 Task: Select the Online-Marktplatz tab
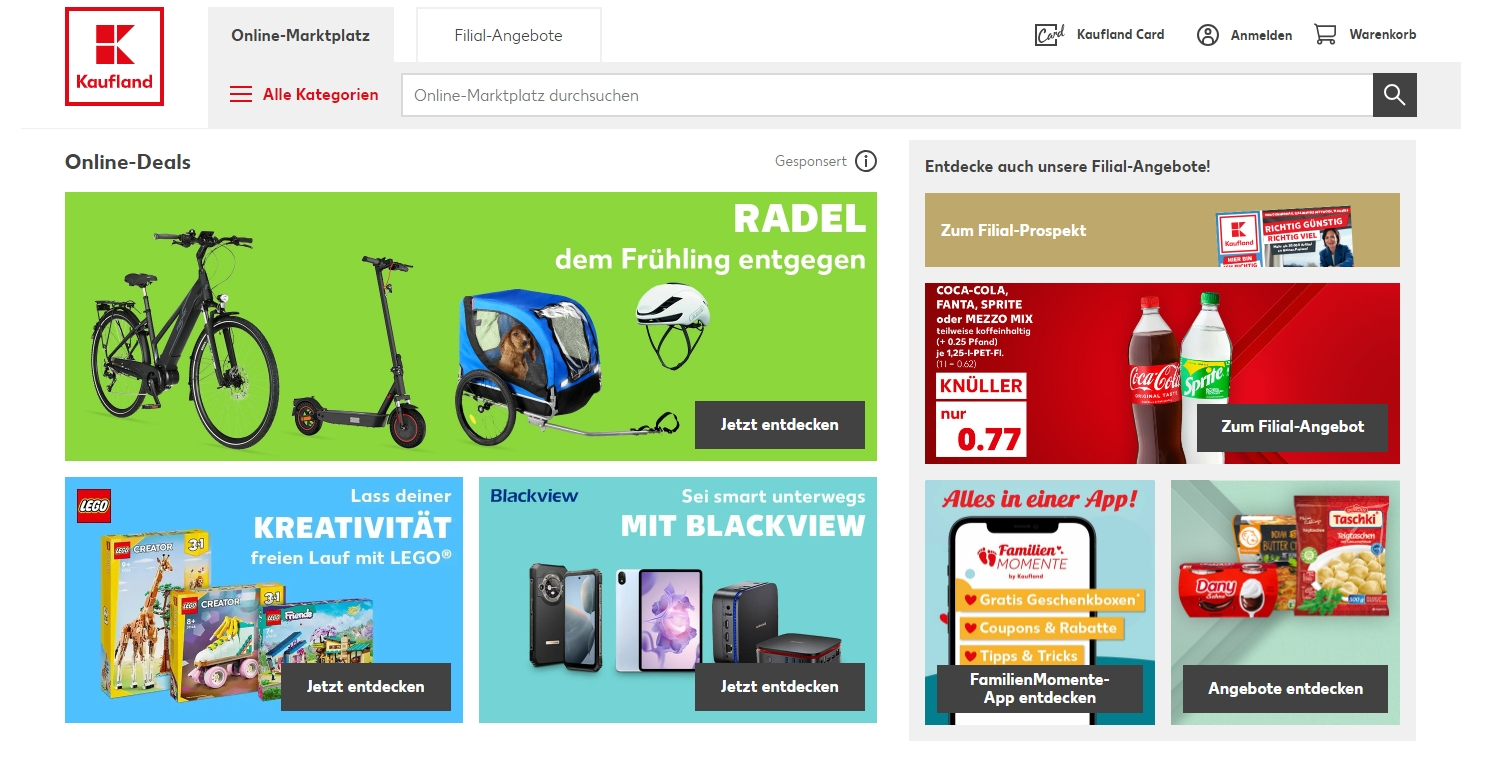[x=300, y=36]
